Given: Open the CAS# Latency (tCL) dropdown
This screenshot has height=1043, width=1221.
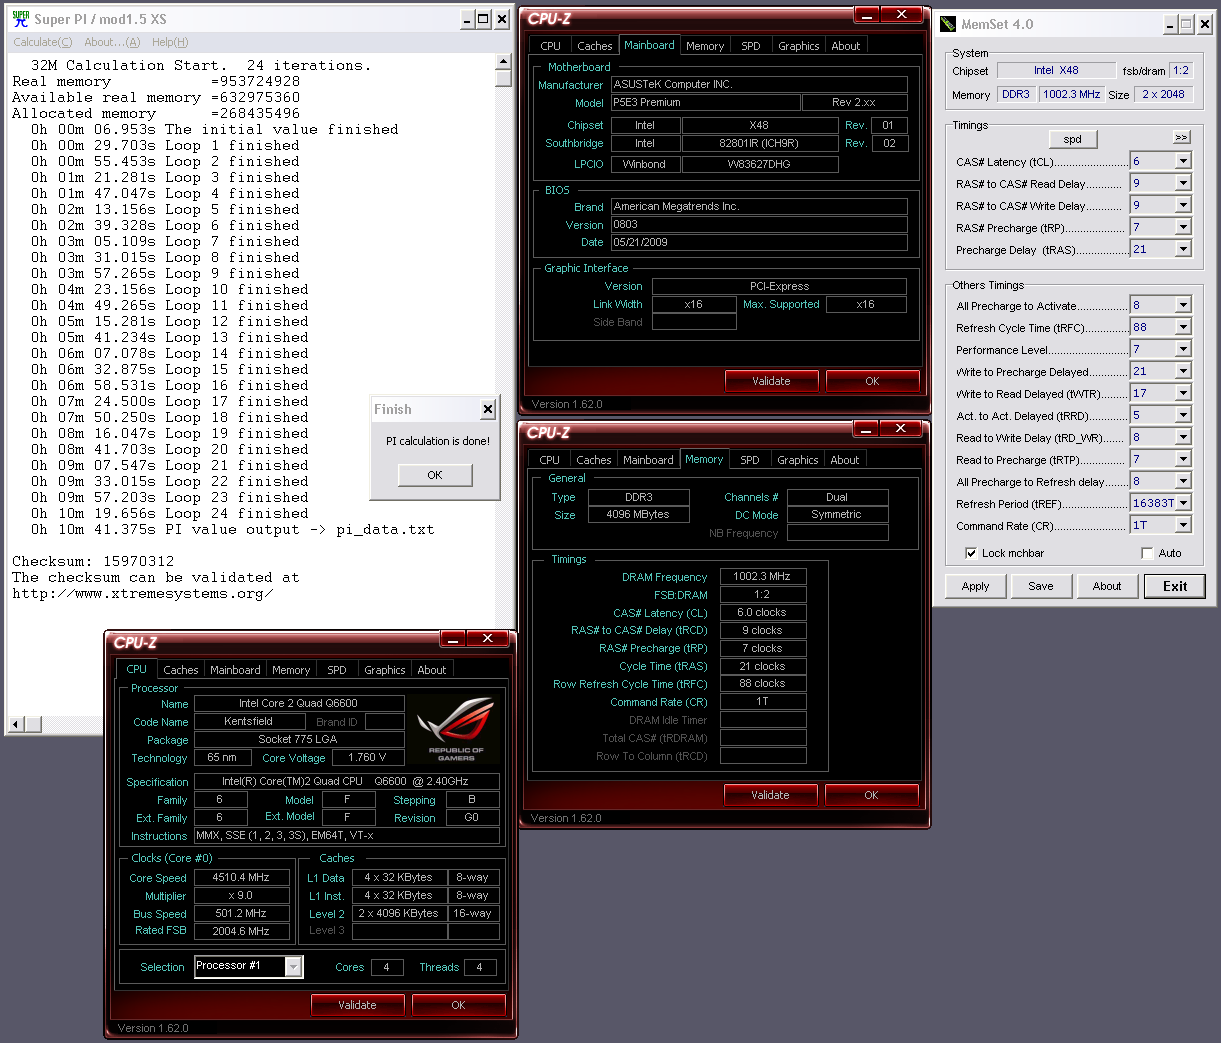Looking at the screenshot, I should click(1183, 161).
